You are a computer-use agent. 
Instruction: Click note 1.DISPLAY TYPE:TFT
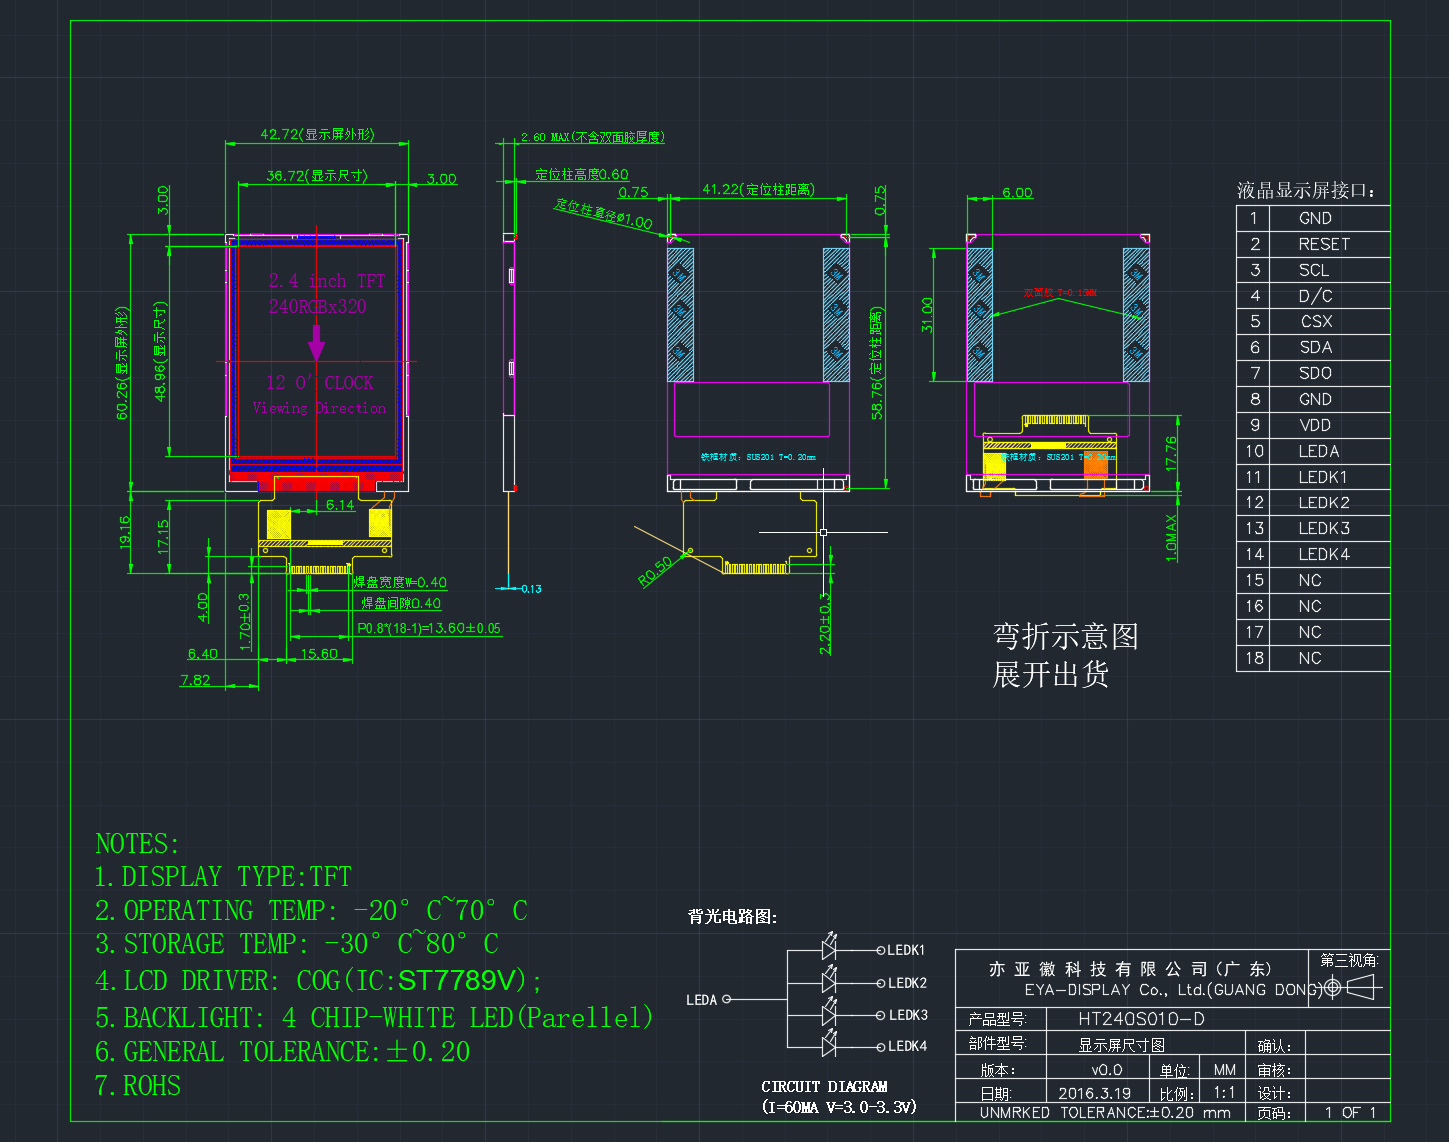coord(223,877)
